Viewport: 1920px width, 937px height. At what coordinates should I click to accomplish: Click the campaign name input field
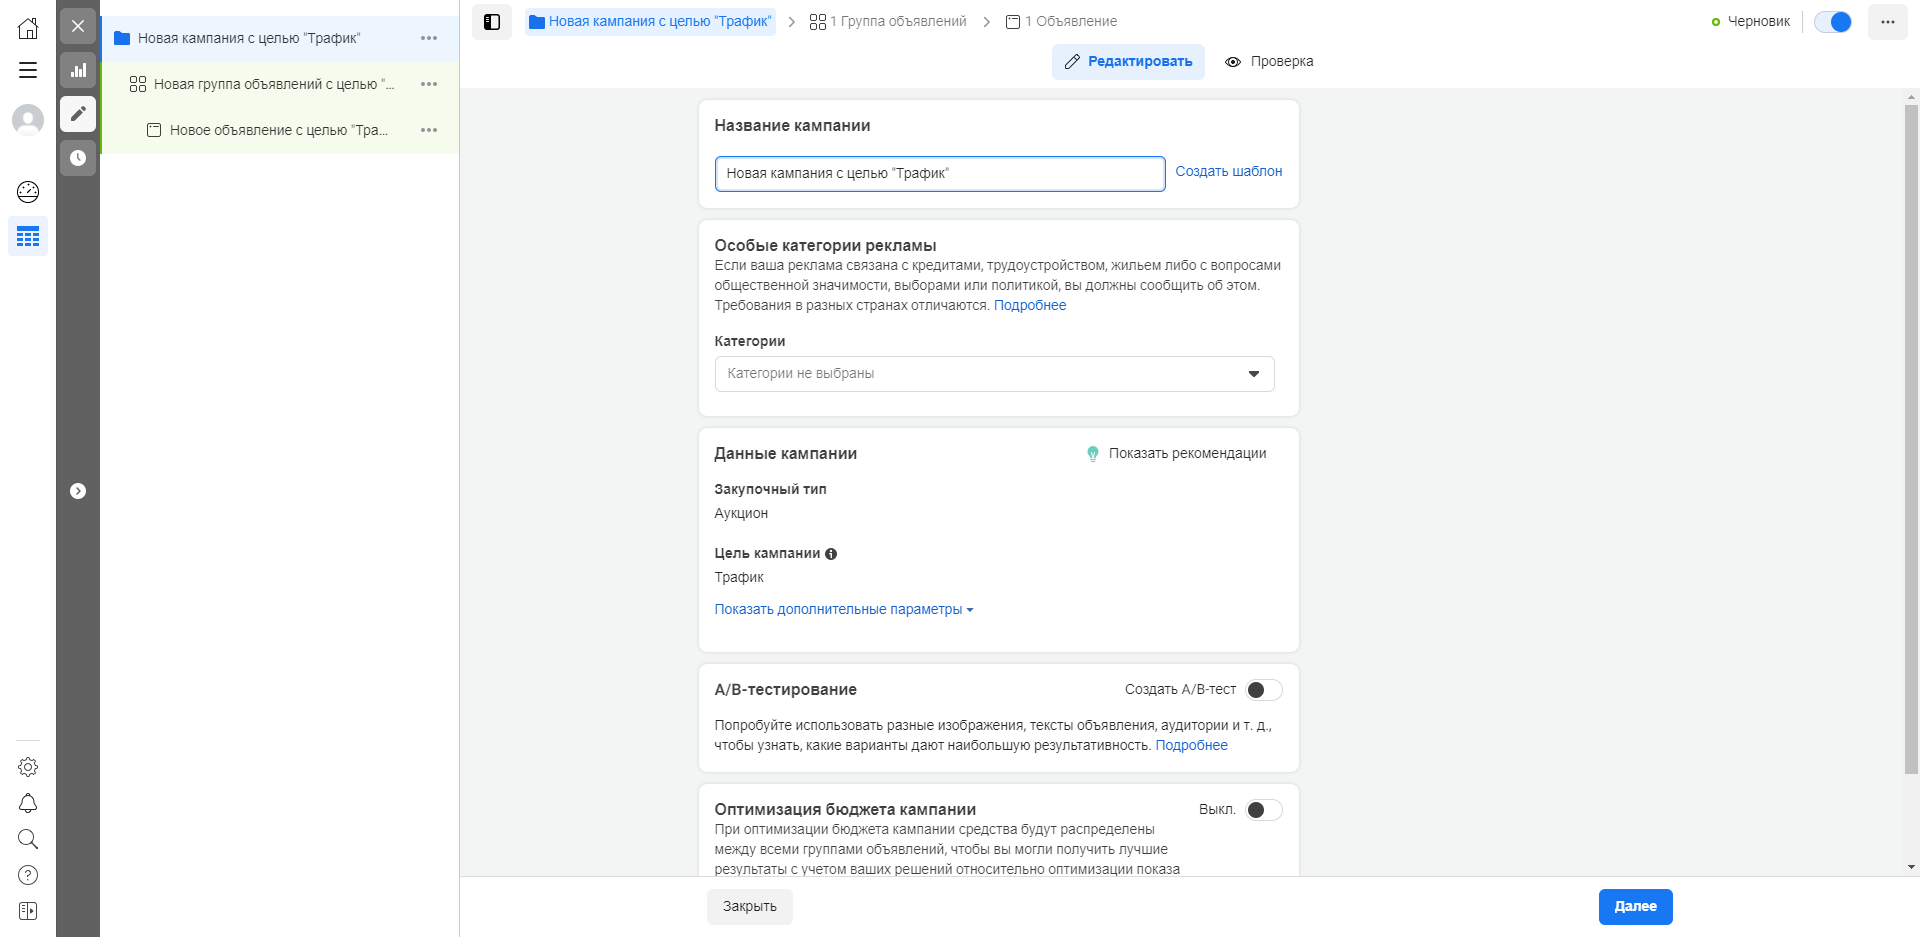point(940,174)
